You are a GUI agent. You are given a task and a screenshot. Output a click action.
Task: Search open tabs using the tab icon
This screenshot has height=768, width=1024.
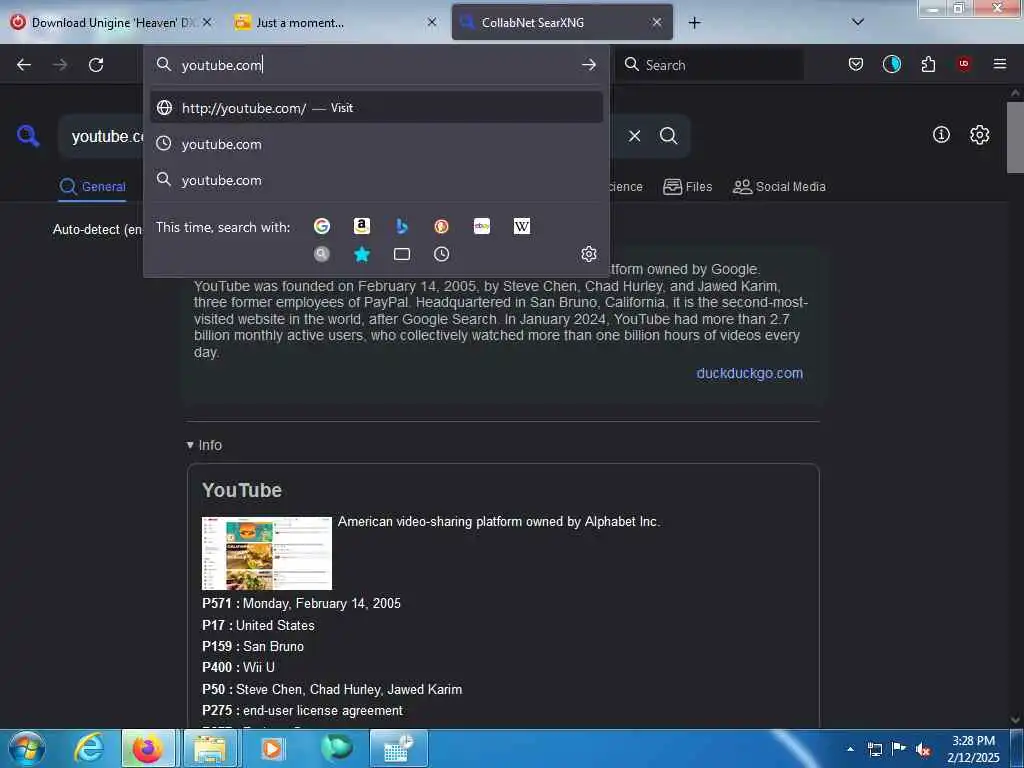click(x=402, y=254)
